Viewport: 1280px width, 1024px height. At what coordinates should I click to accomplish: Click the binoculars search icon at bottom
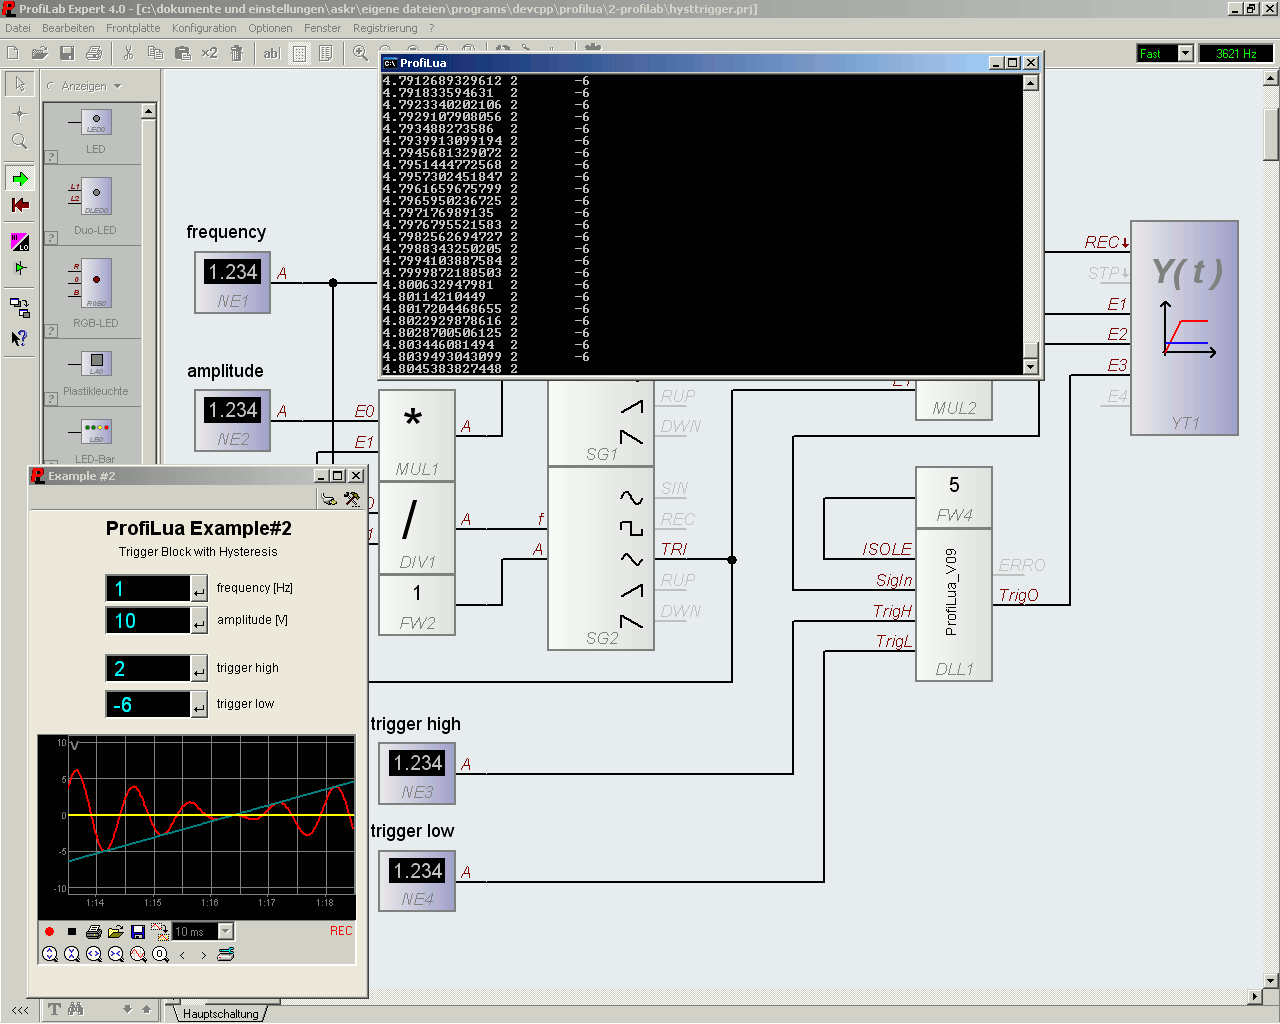(x=76, y=1009)
